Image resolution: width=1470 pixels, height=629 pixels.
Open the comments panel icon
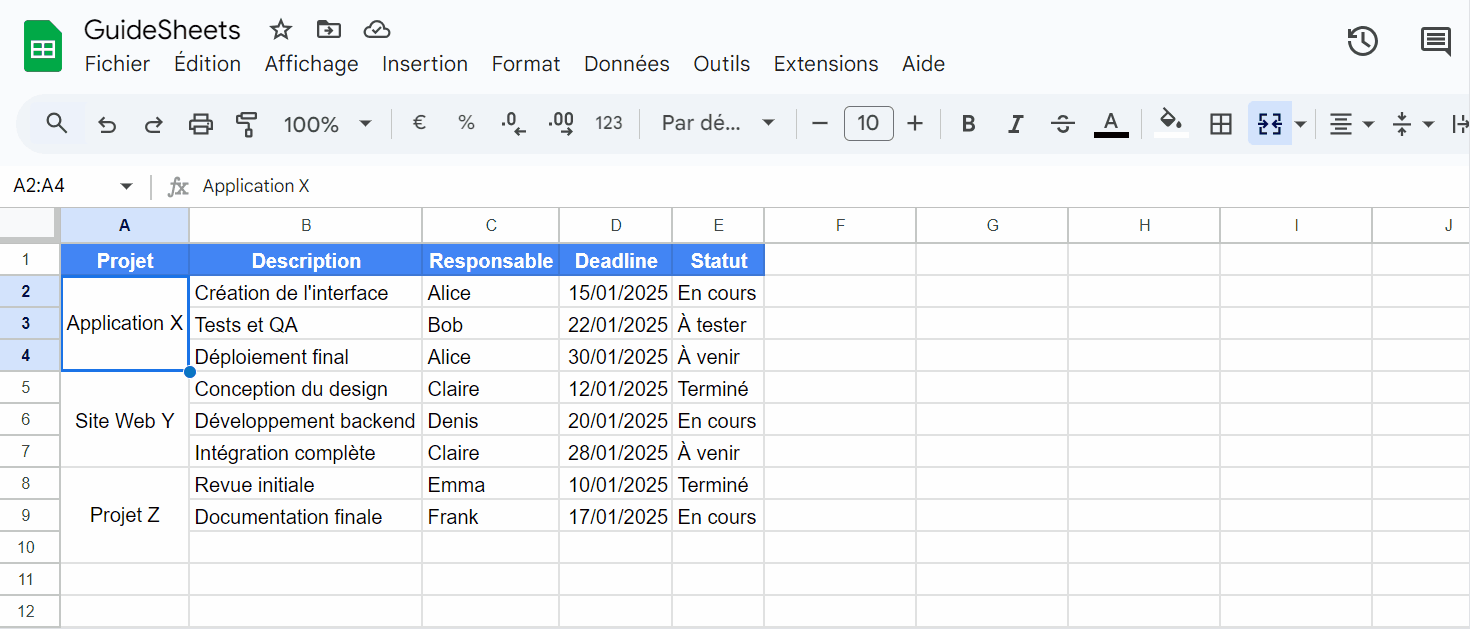[x=1436, y=41]
